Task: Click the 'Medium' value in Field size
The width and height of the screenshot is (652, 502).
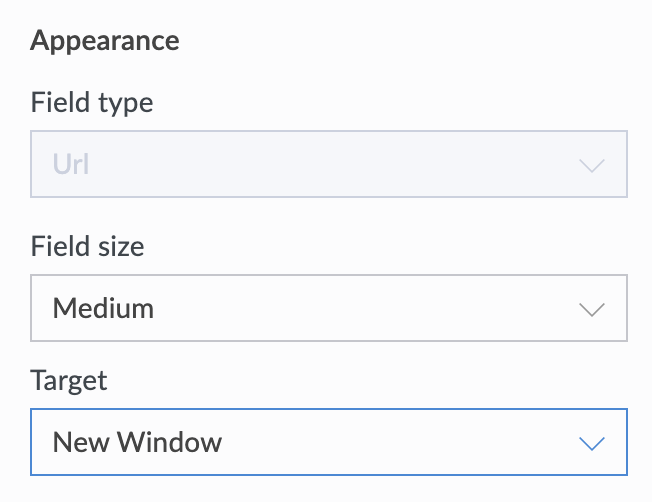Action: 103,308
